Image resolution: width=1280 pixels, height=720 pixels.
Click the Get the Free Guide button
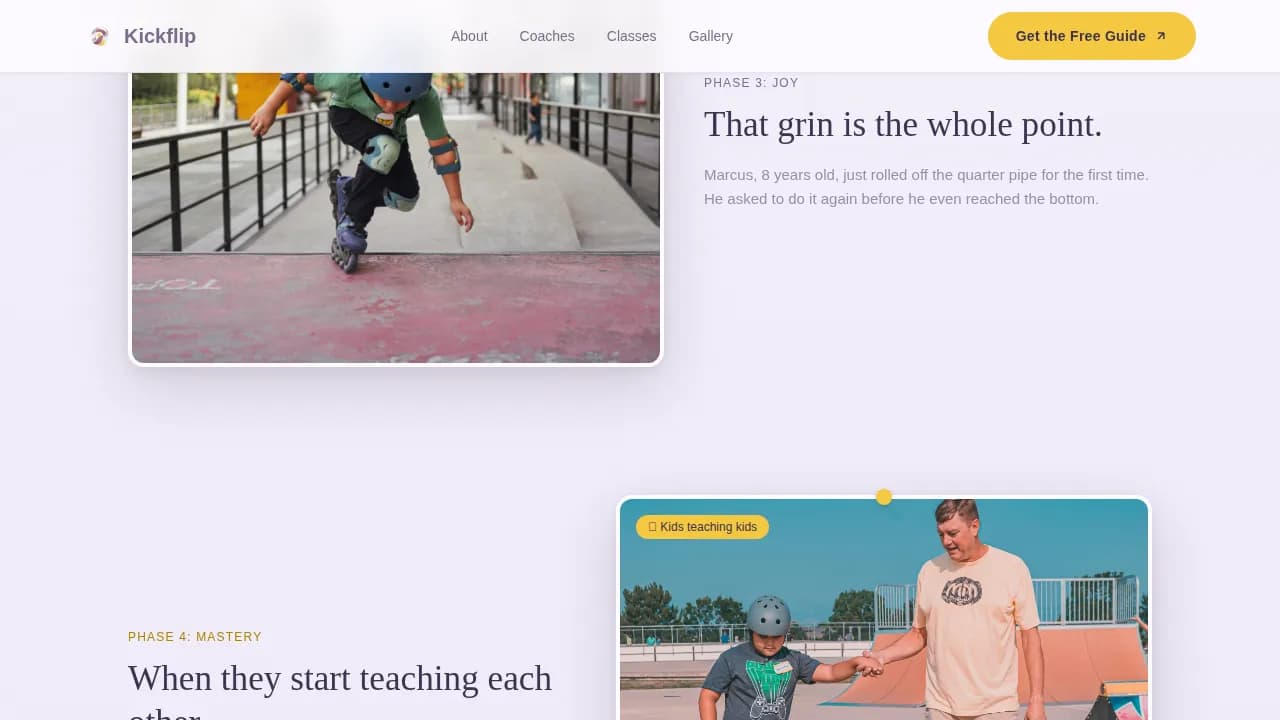pos(1091,36)
